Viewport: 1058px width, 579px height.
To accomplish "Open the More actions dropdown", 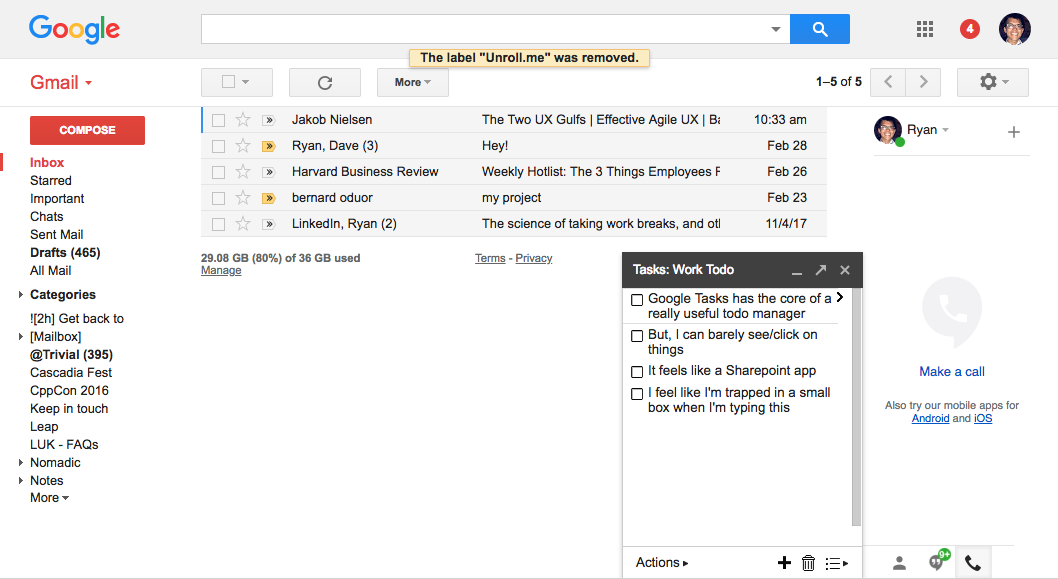I will (x=412, y=82).
